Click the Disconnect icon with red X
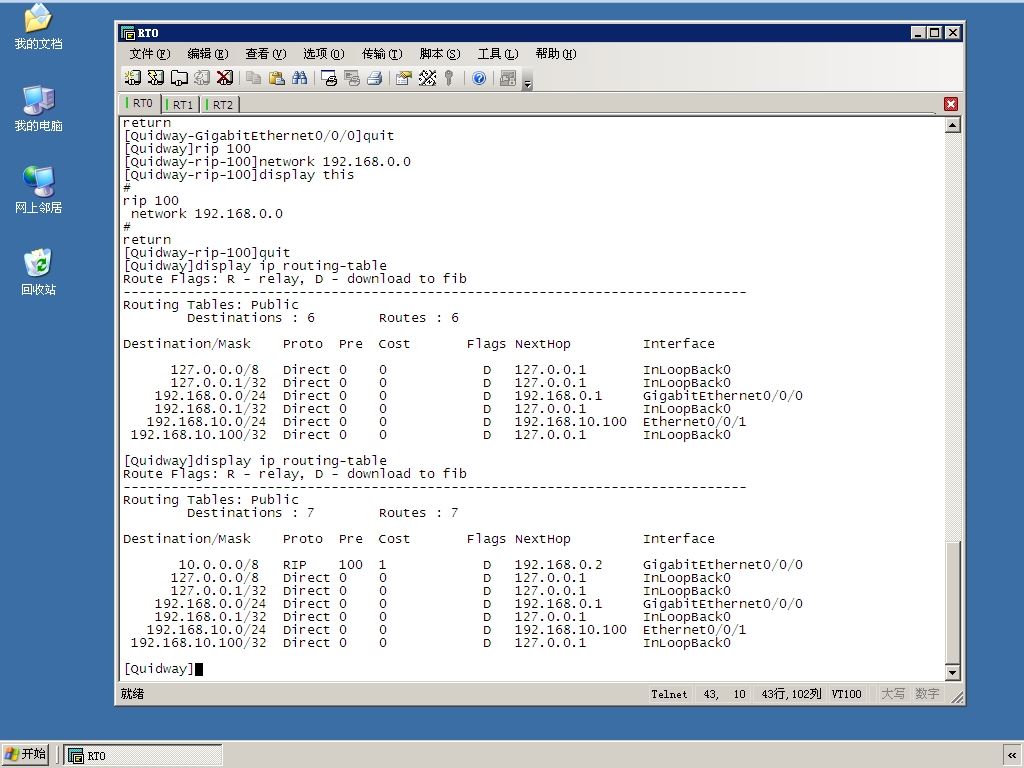The width and height of the screenshot is (1024, 768). pos(225,78)
